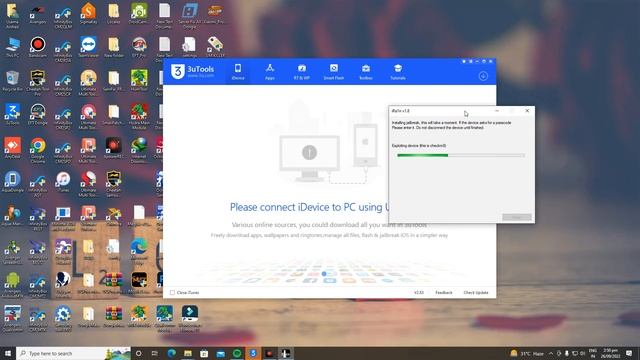The width and height of the screenshot is (640, 360).
Task: Open Task View on the taskbar
Action: 155,353
